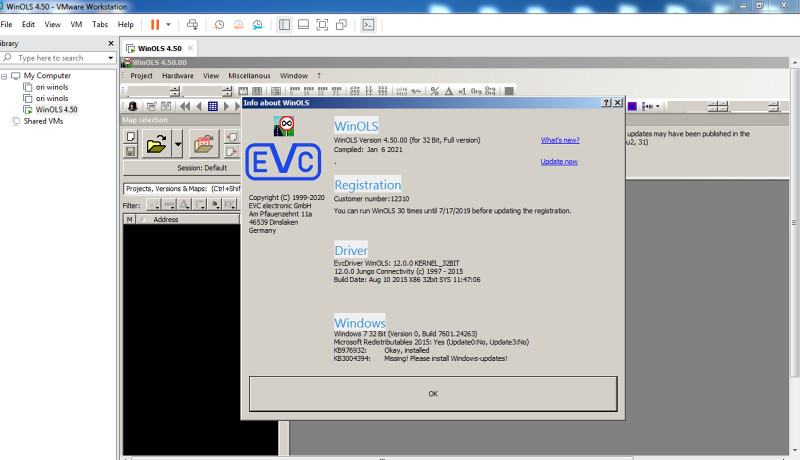Open the What's new? link
Viewport: 800px width, 460px height.
pyautogui.click(x=560, y=140)
